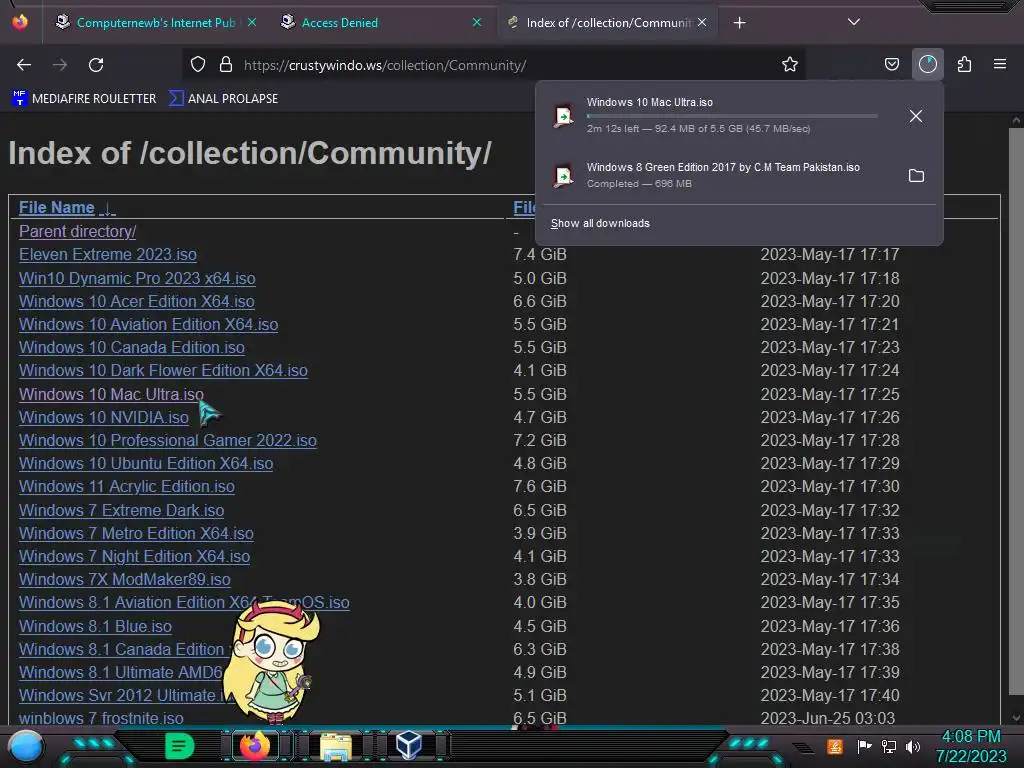Click Windows 10 Dark Flower Edition X64.iso
1024x768 pixels.
tap(163, 370)
